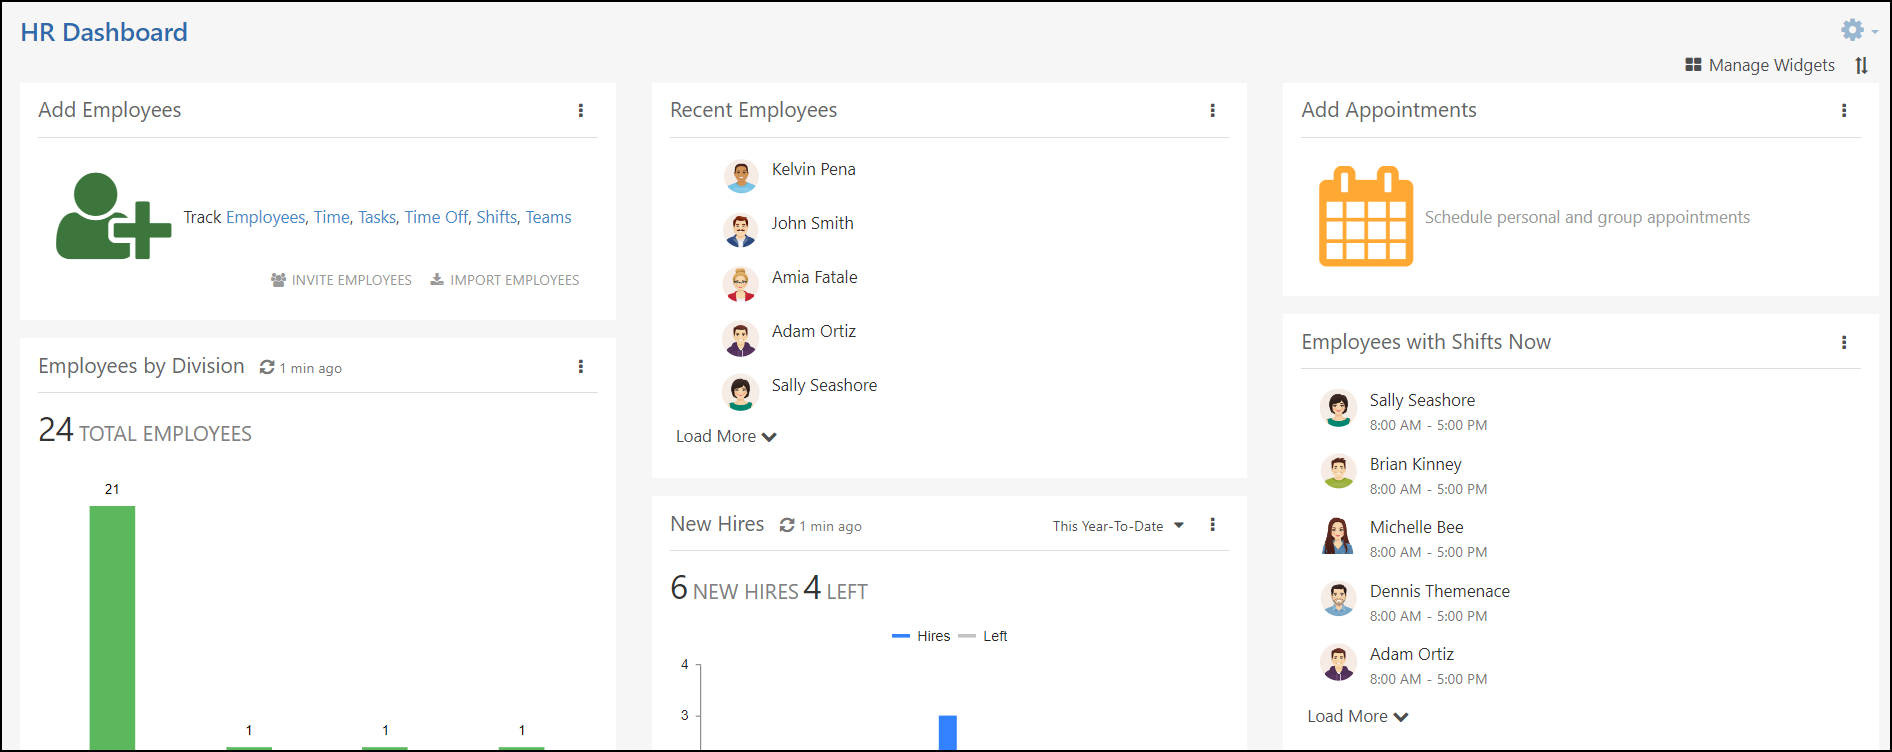This screenshot has height=752, width=1892.
Task: Open New Hires widget options menu
Action: 1213,524
